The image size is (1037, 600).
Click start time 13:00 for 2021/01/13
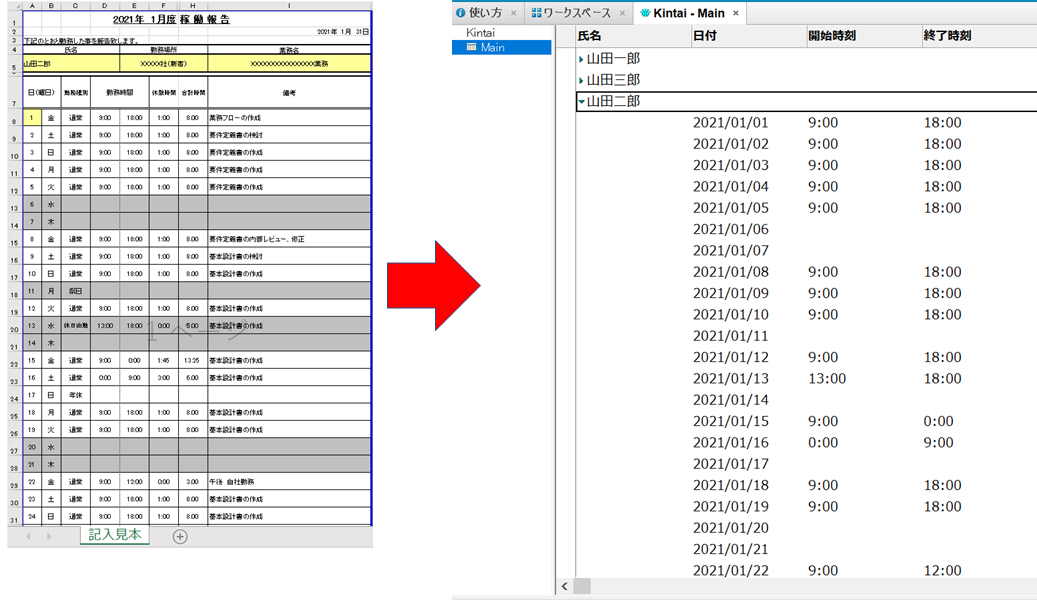(x=827, y=378)
